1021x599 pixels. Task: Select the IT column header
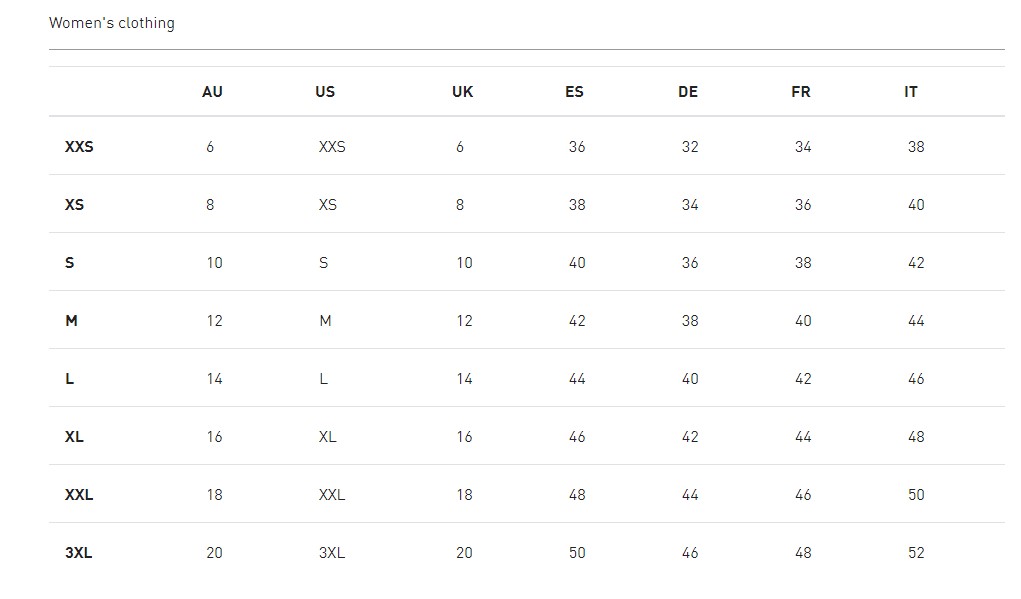[911, 92]
